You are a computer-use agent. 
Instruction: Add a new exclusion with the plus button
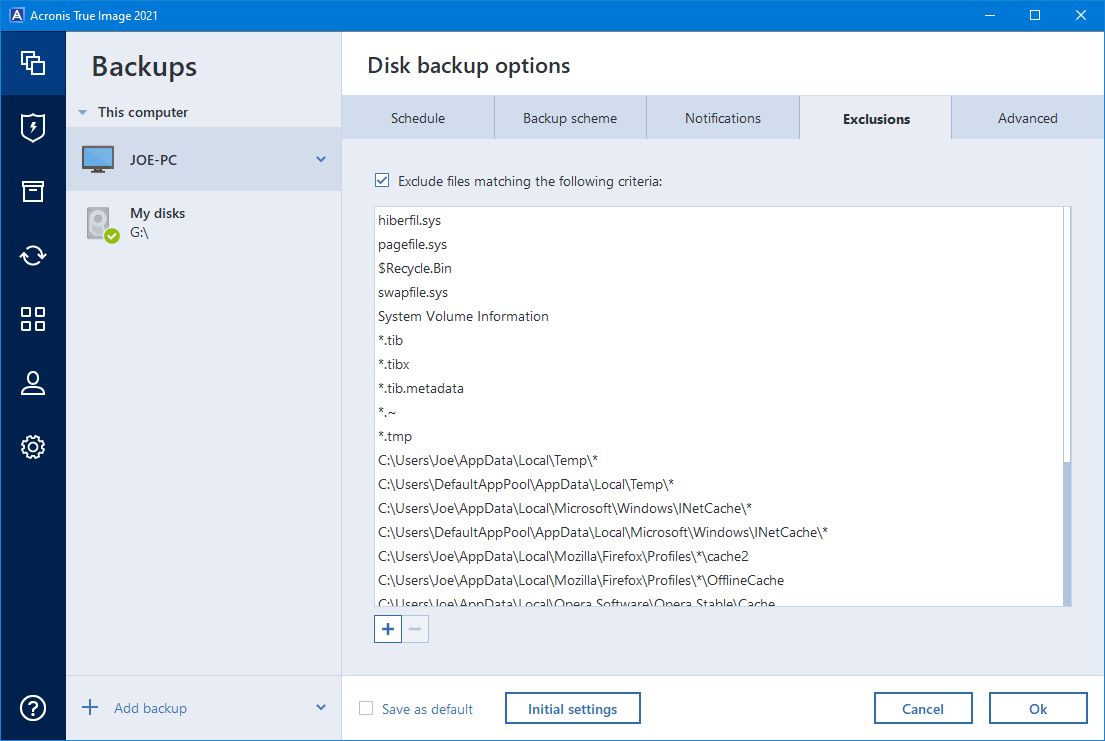(388, 629)
